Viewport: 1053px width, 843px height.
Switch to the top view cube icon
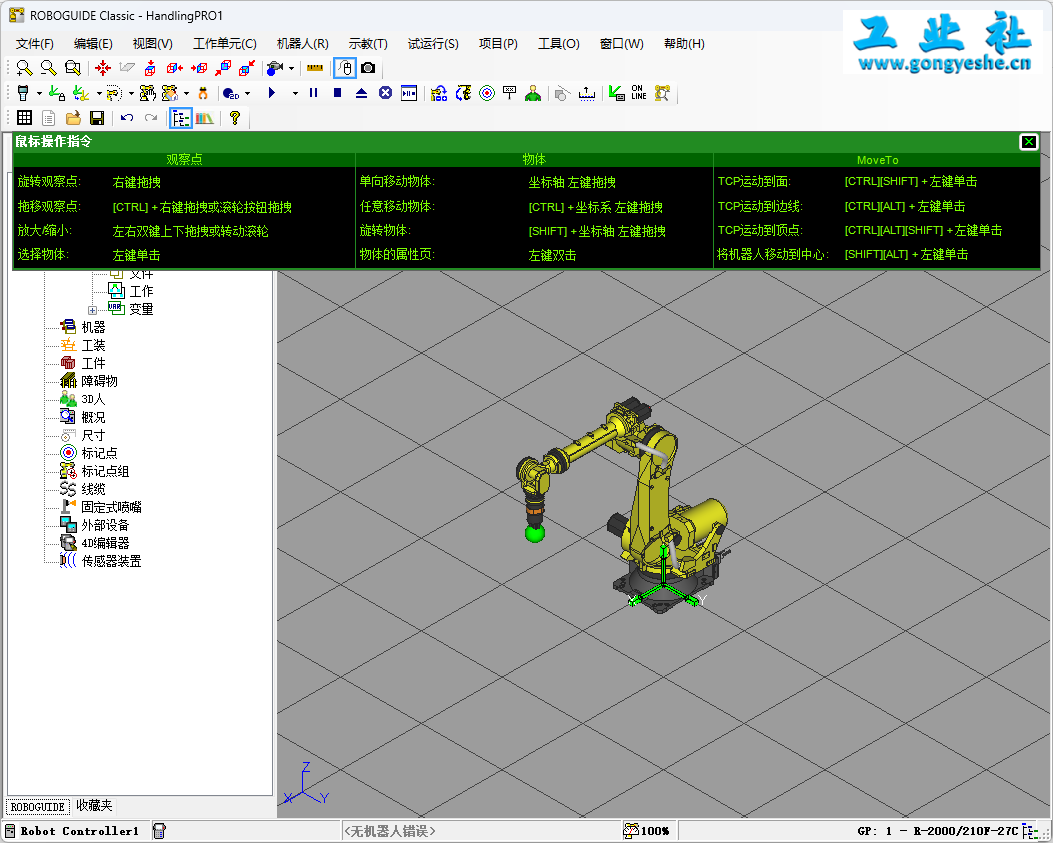coord(150,68)
